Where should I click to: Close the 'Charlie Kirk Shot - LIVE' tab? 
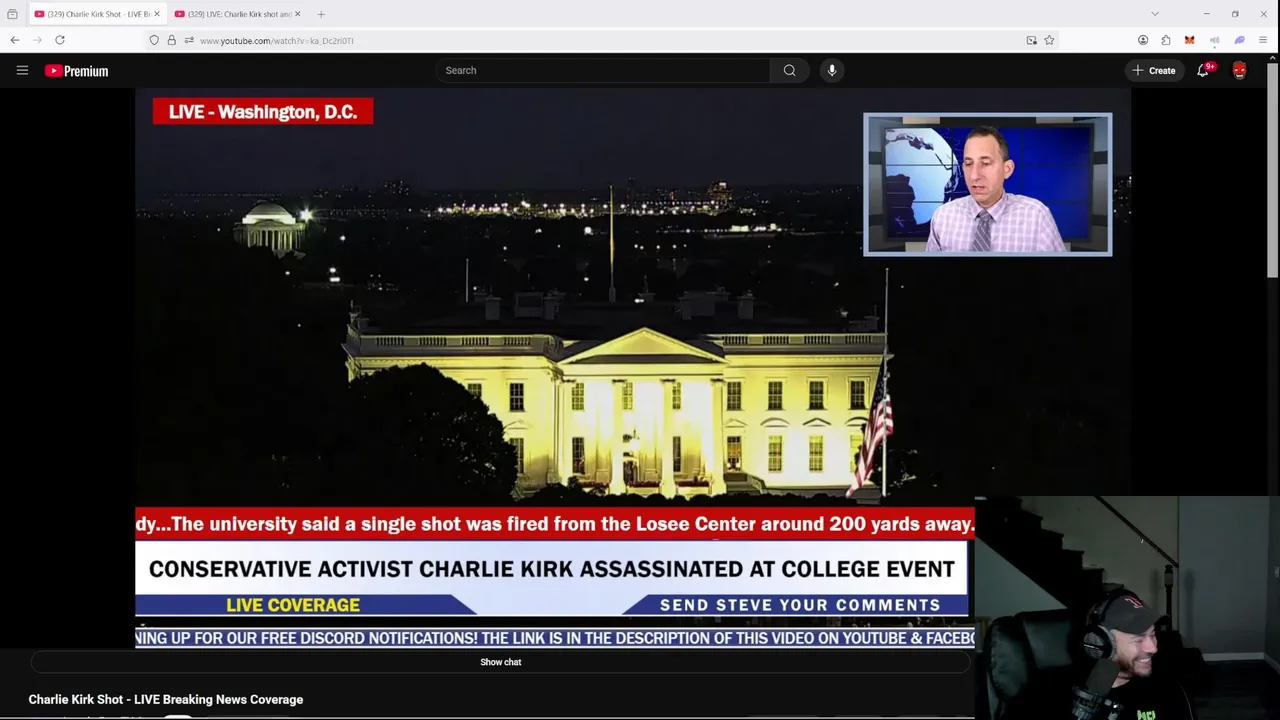(157, 14)
